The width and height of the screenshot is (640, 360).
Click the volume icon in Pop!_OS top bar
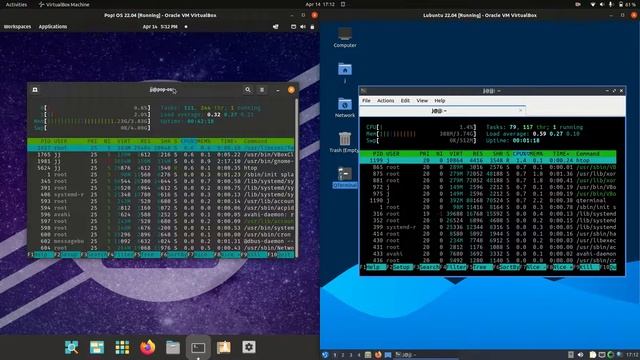(303, 27)
